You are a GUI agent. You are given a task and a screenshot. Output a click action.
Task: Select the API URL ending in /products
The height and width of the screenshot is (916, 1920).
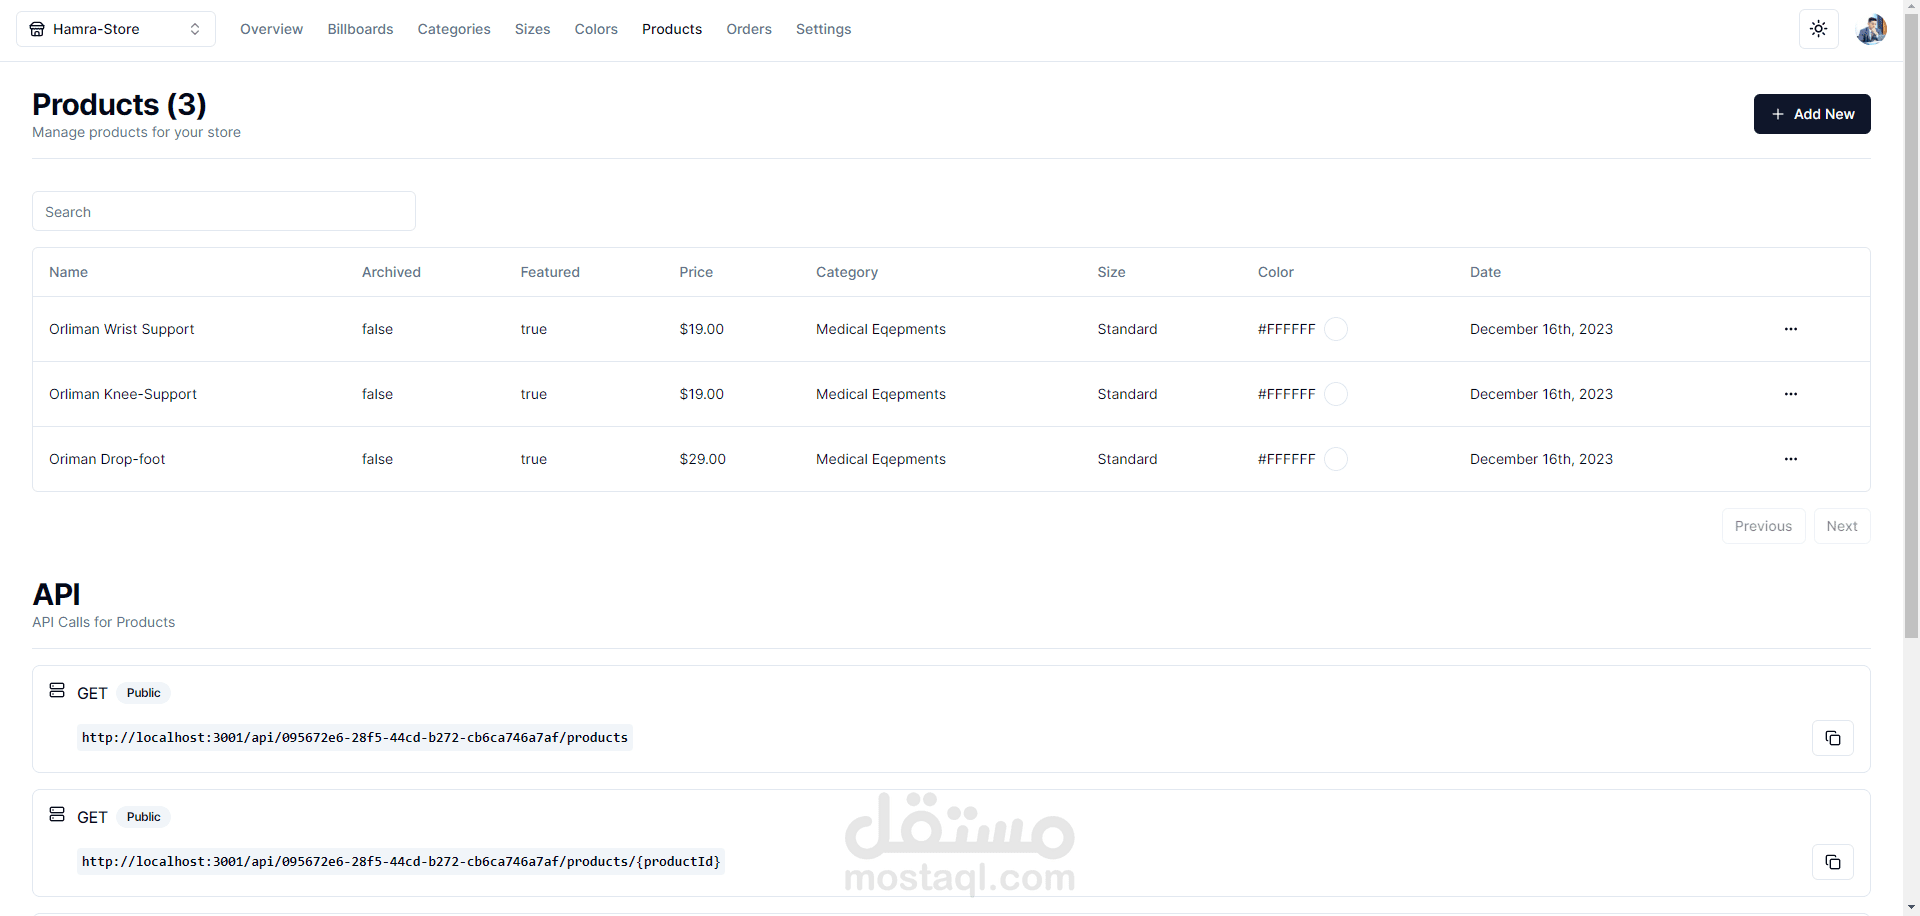coord(355,738)
